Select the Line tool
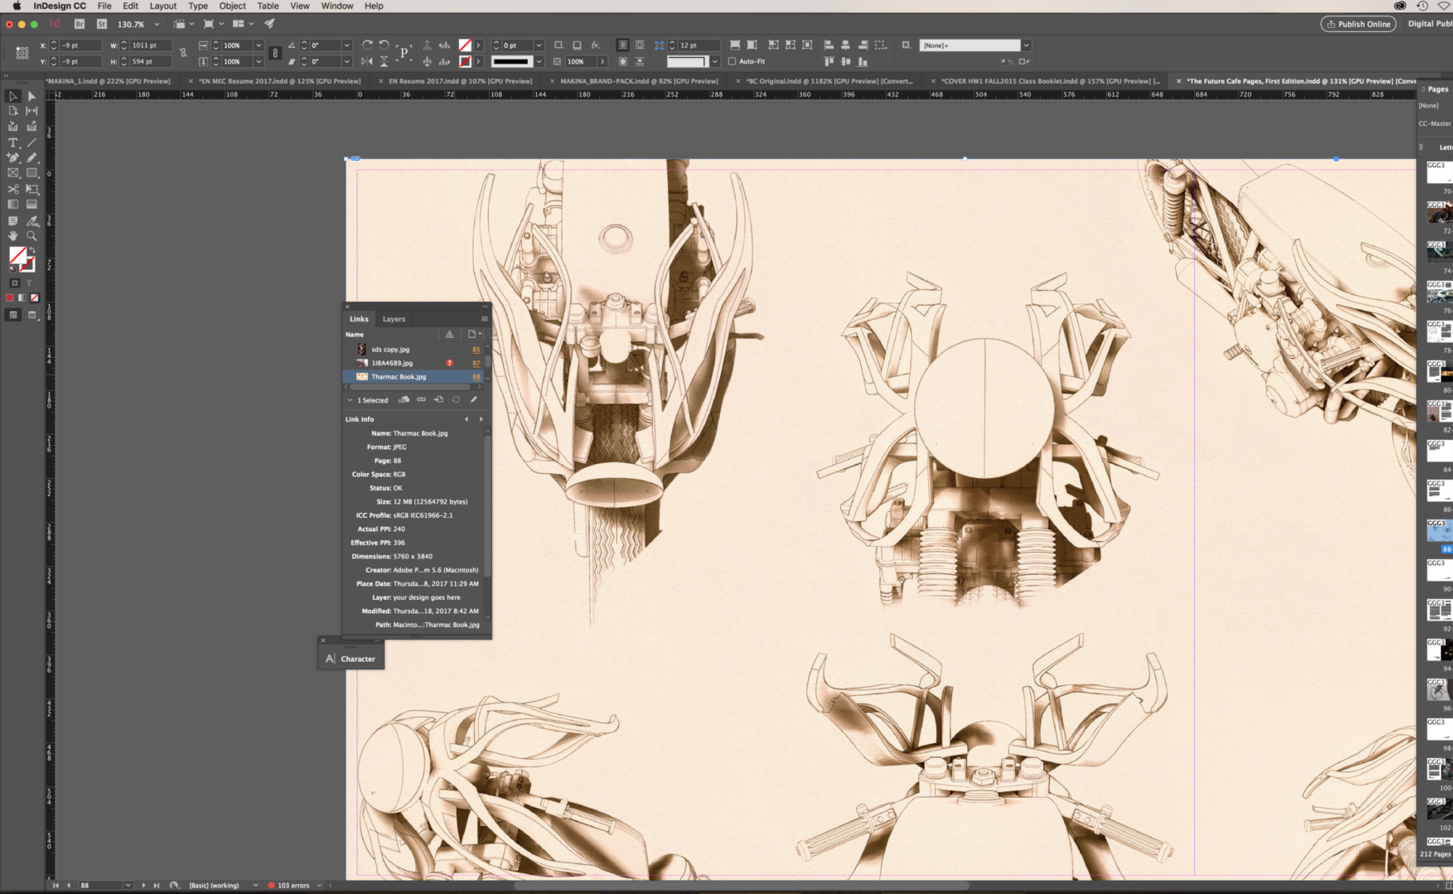The width and height of the screenshot is (1453, 894). (x=31, y=143)
